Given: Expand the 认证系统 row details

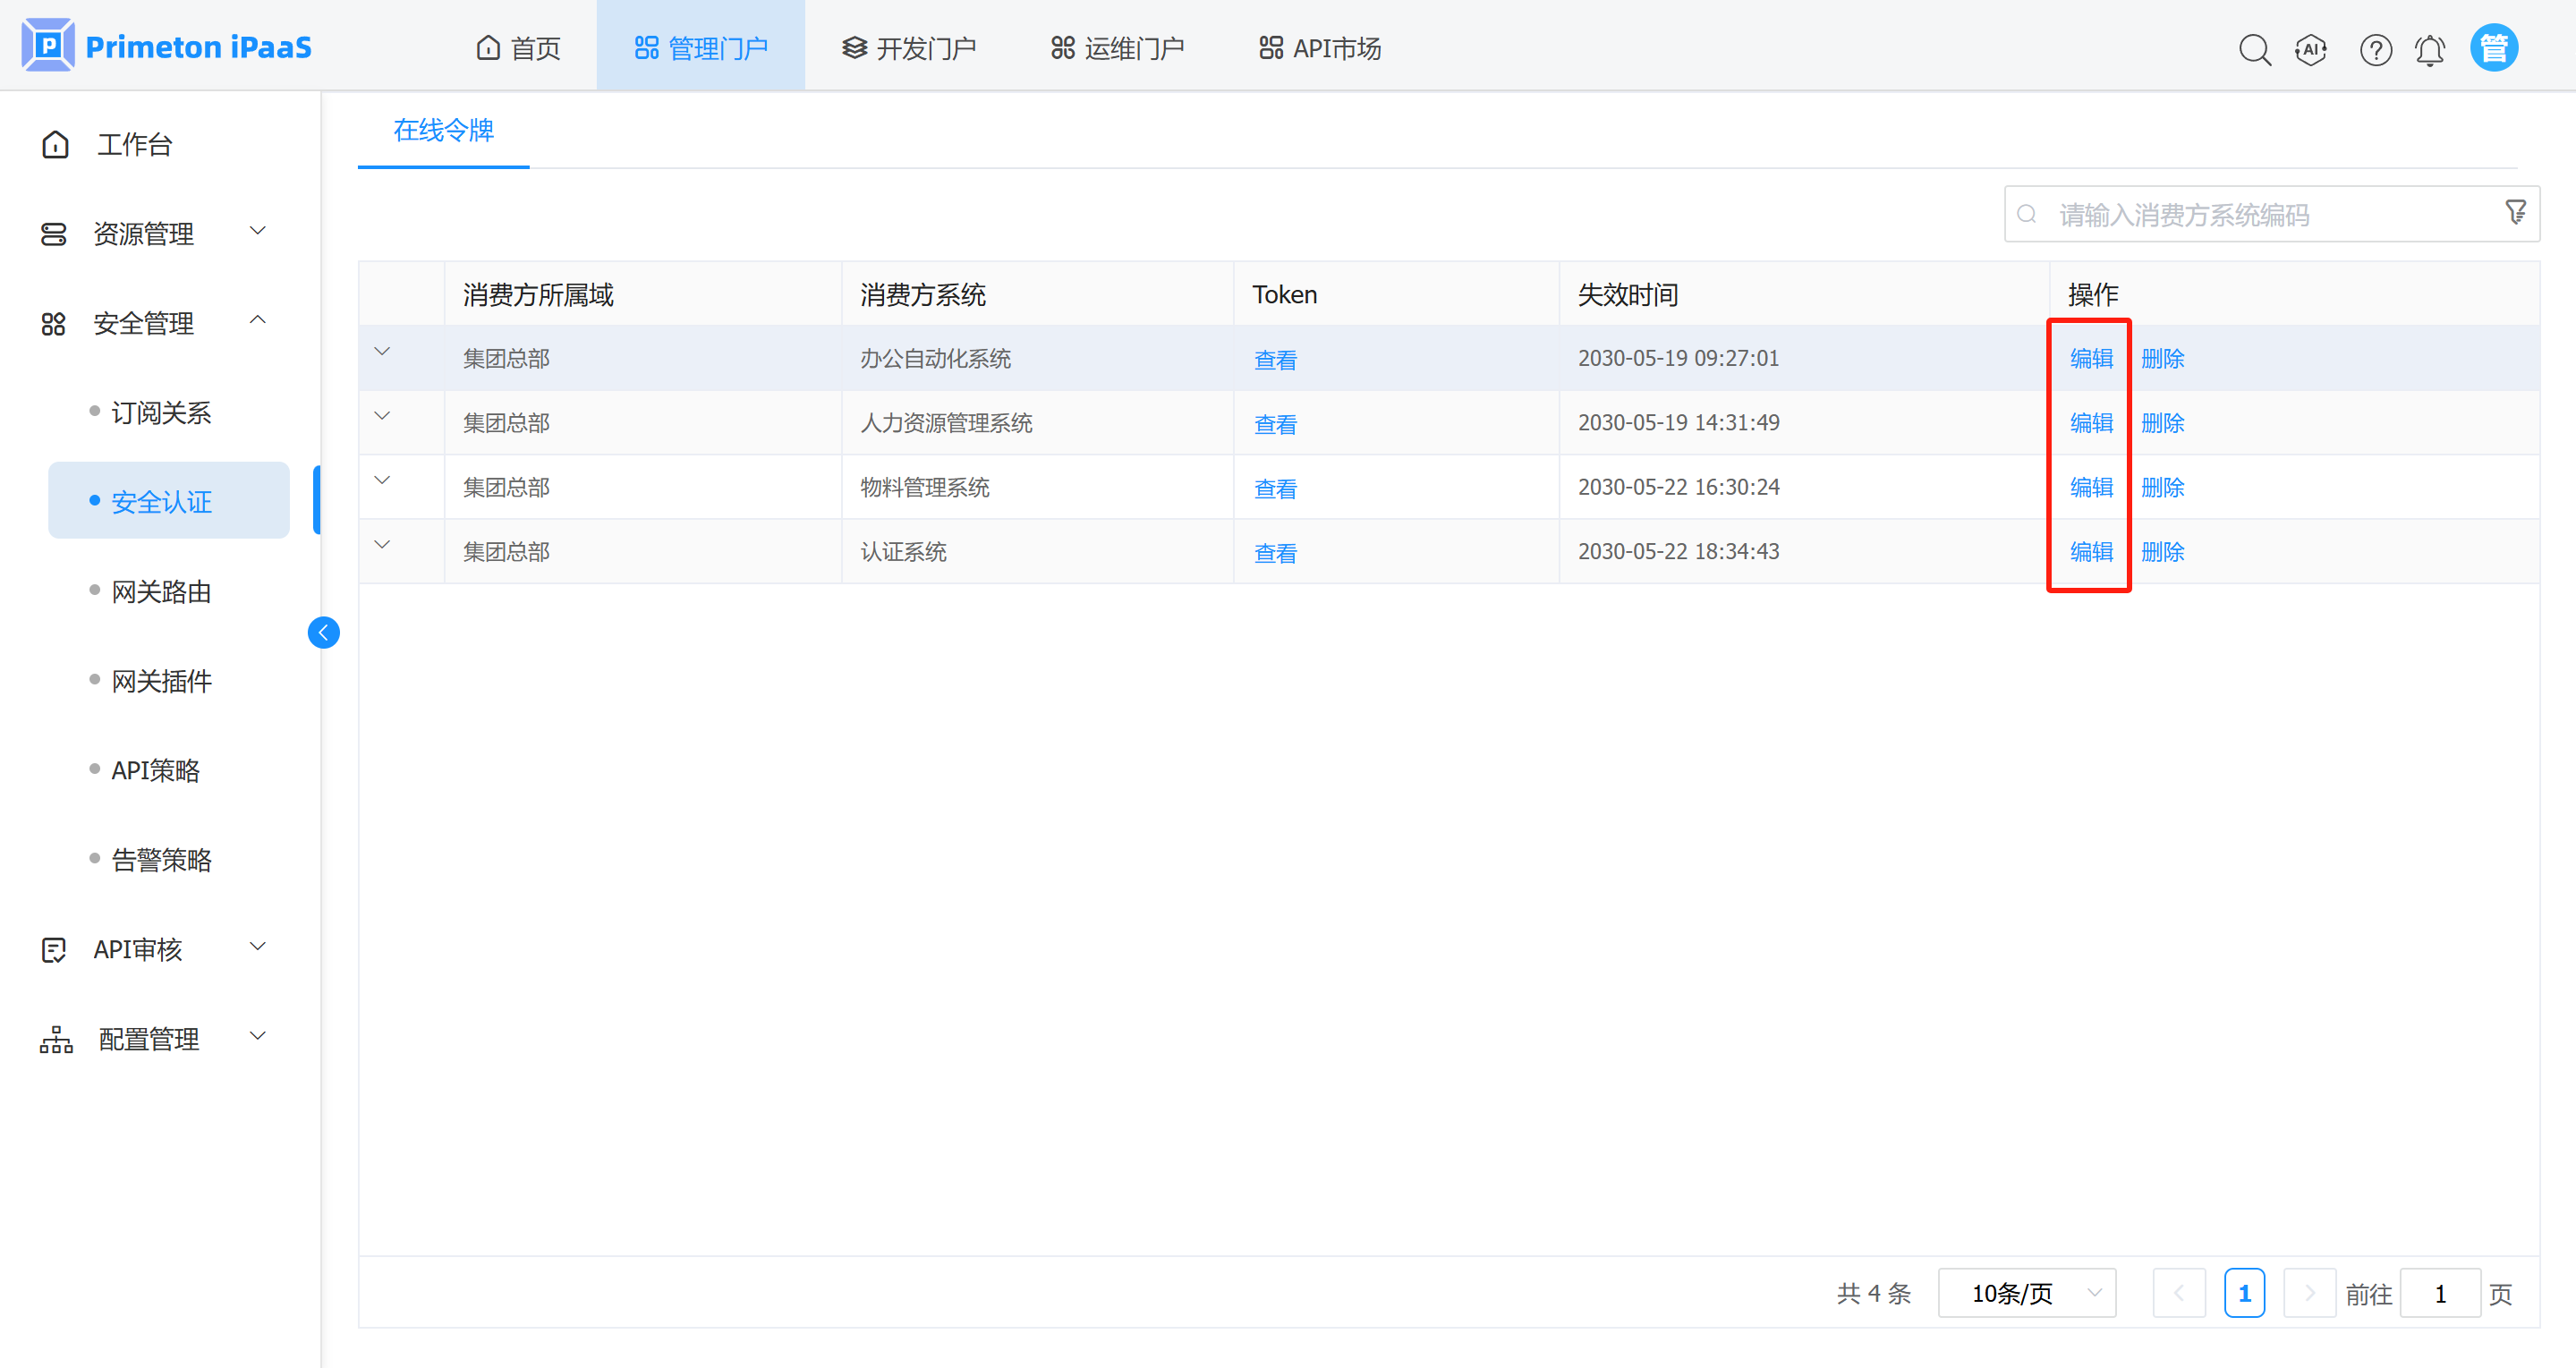Looking at the screenshot, I should (382, 545).
